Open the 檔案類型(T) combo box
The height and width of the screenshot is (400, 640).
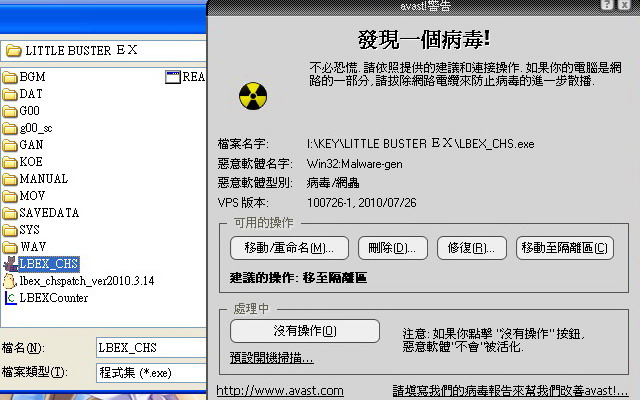151,373
